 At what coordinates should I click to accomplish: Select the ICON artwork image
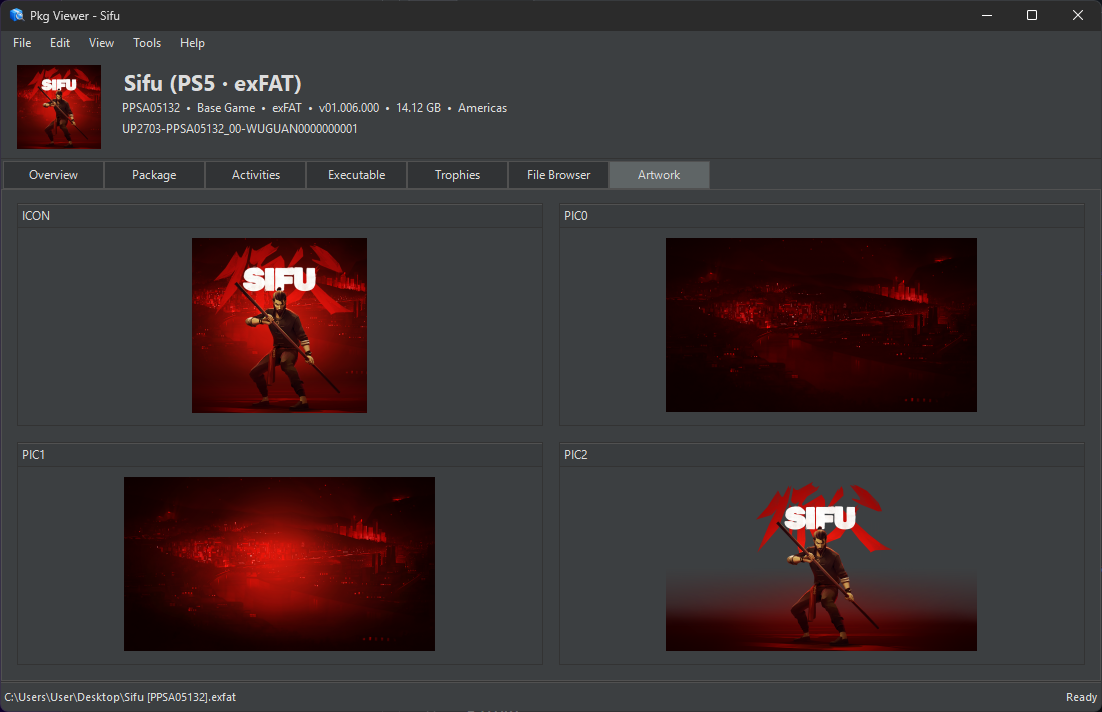pos(279,325)
